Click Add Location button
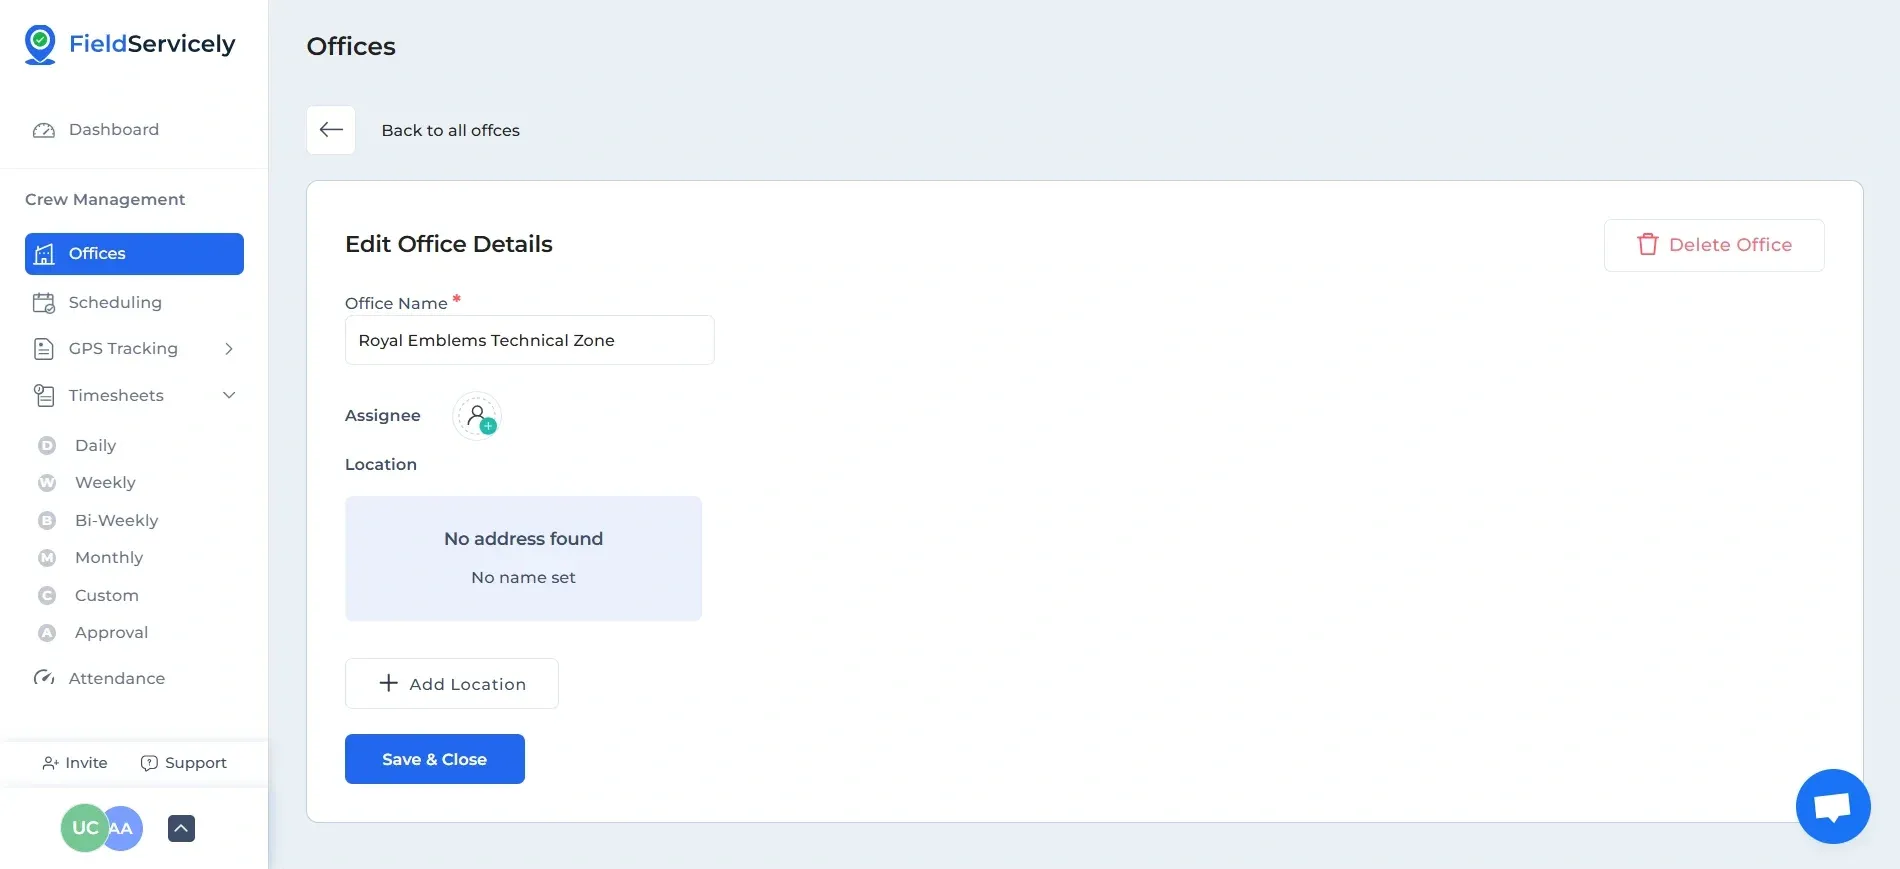 451,684
